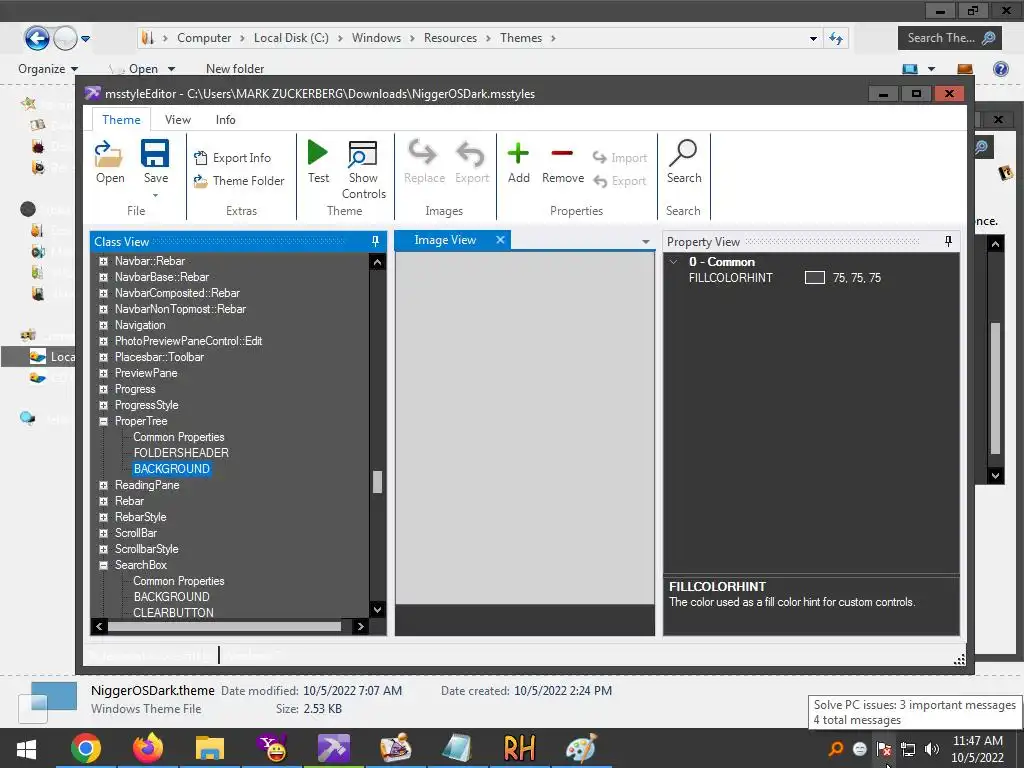Expand the NavbarBase::Rebar node
Screen dimensions: 1024x768
(x=103, y=277)
